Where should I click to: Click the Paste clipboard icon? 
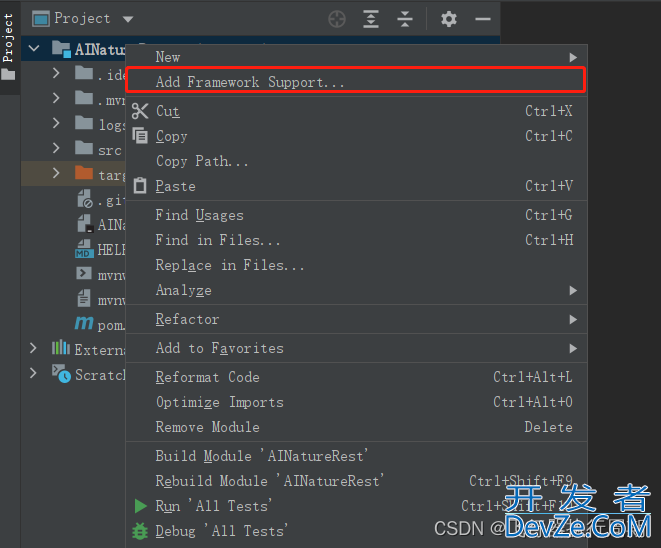tap(140, 185)
